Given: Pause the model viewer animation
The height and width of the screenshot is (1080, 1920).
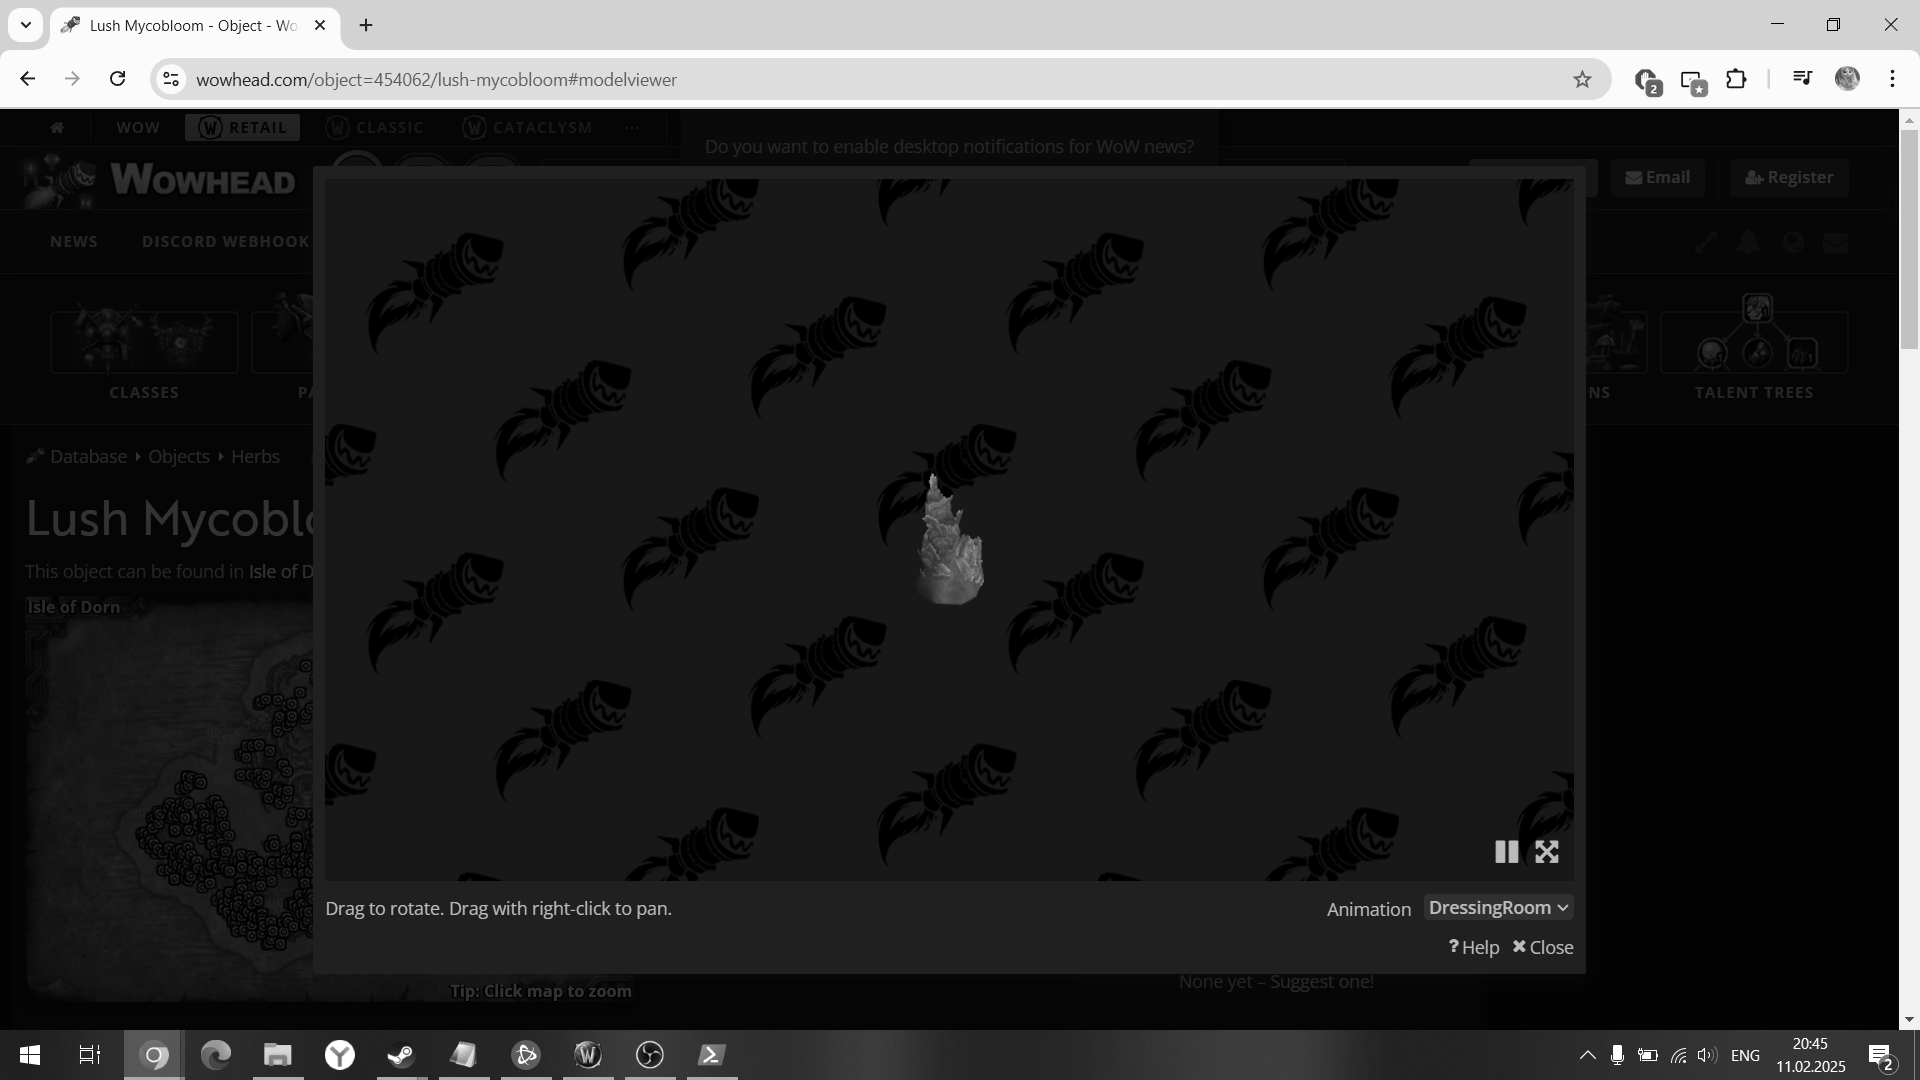Looking at the screenshot, I should coord(1506,852).
